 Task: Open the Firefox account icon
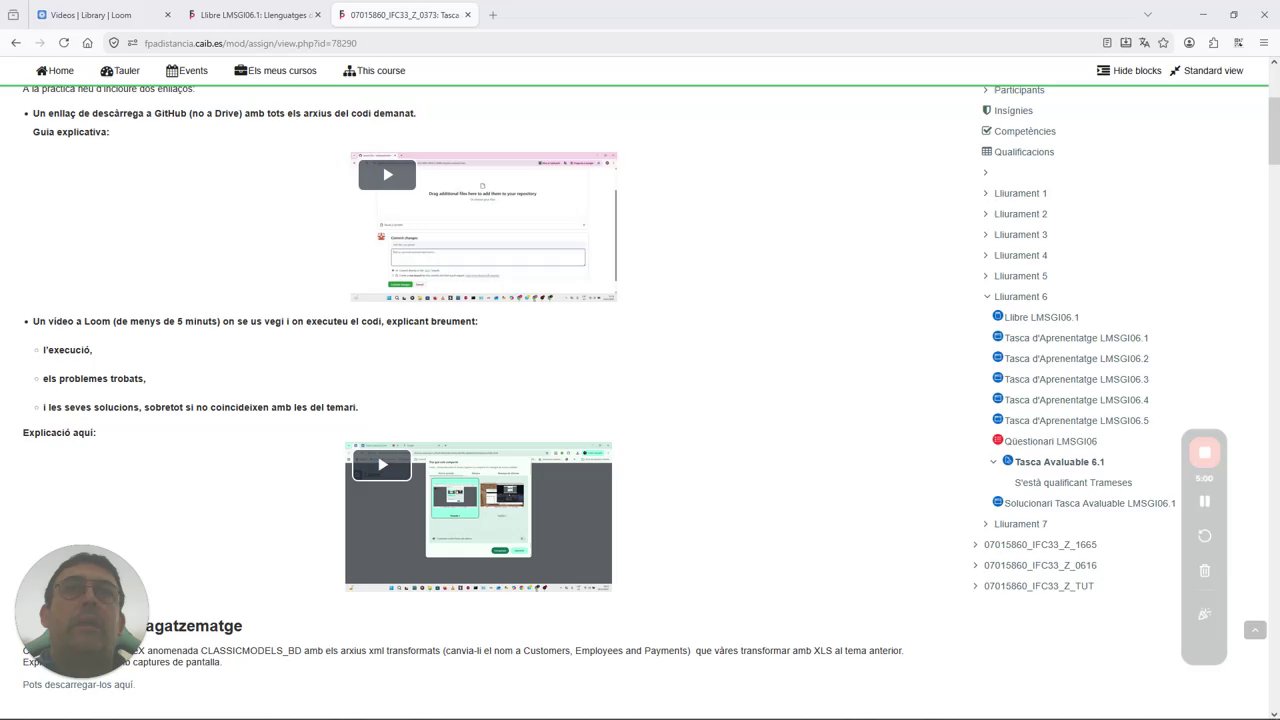tap(1189, 43)
